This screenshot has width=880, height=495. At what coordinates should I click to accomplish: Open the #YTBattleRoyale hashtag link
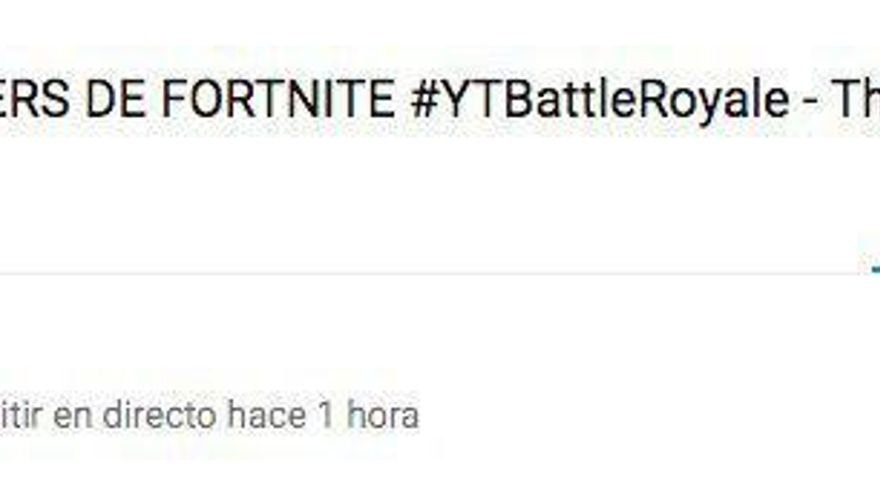[600, 100]
